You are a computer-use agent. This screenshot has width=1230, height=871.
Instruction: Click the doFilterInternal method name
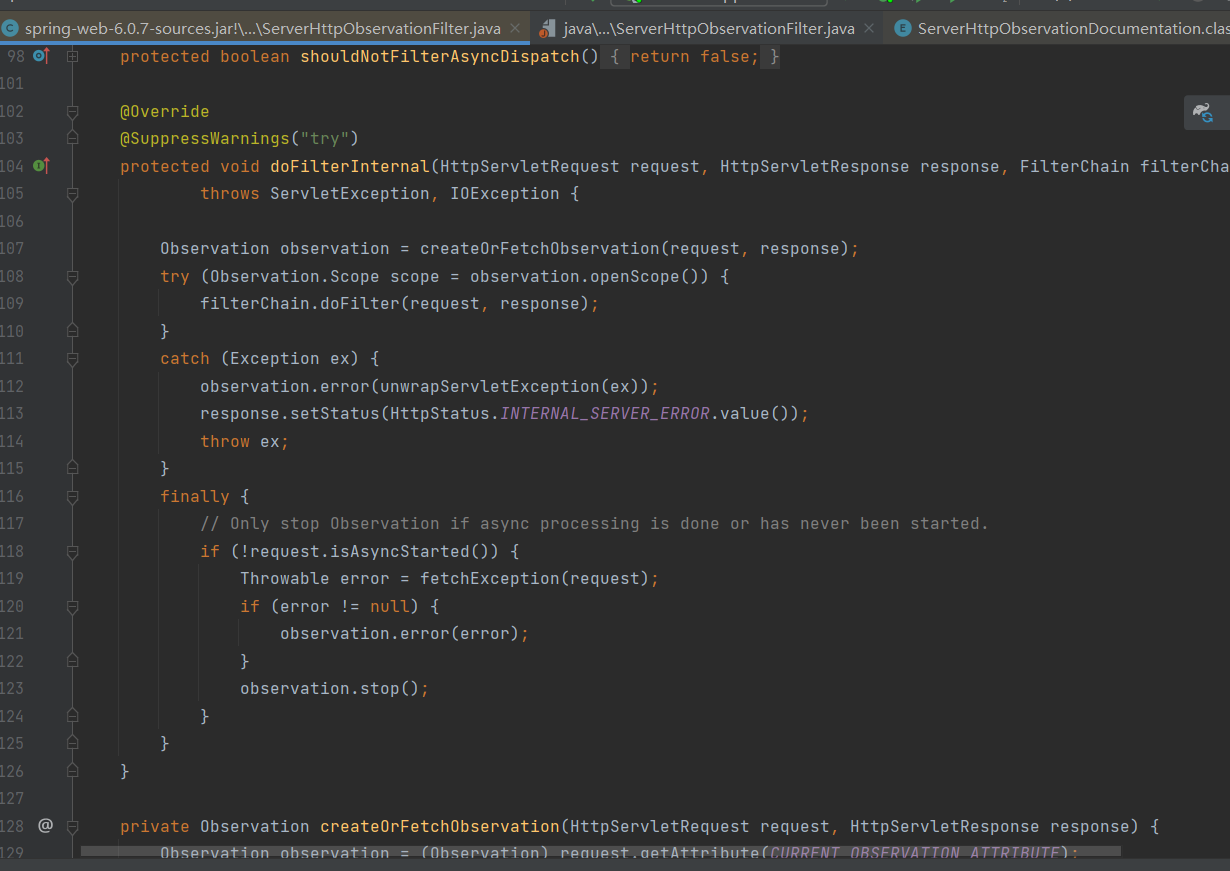tap(350, 166)
